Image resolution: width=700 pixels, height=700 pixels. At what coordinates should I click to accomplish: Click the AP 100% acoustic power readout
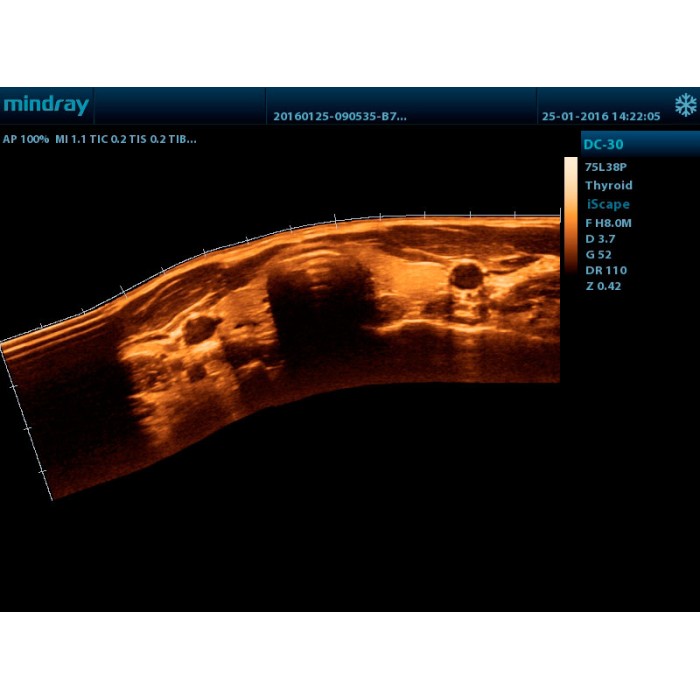point(26,139)
